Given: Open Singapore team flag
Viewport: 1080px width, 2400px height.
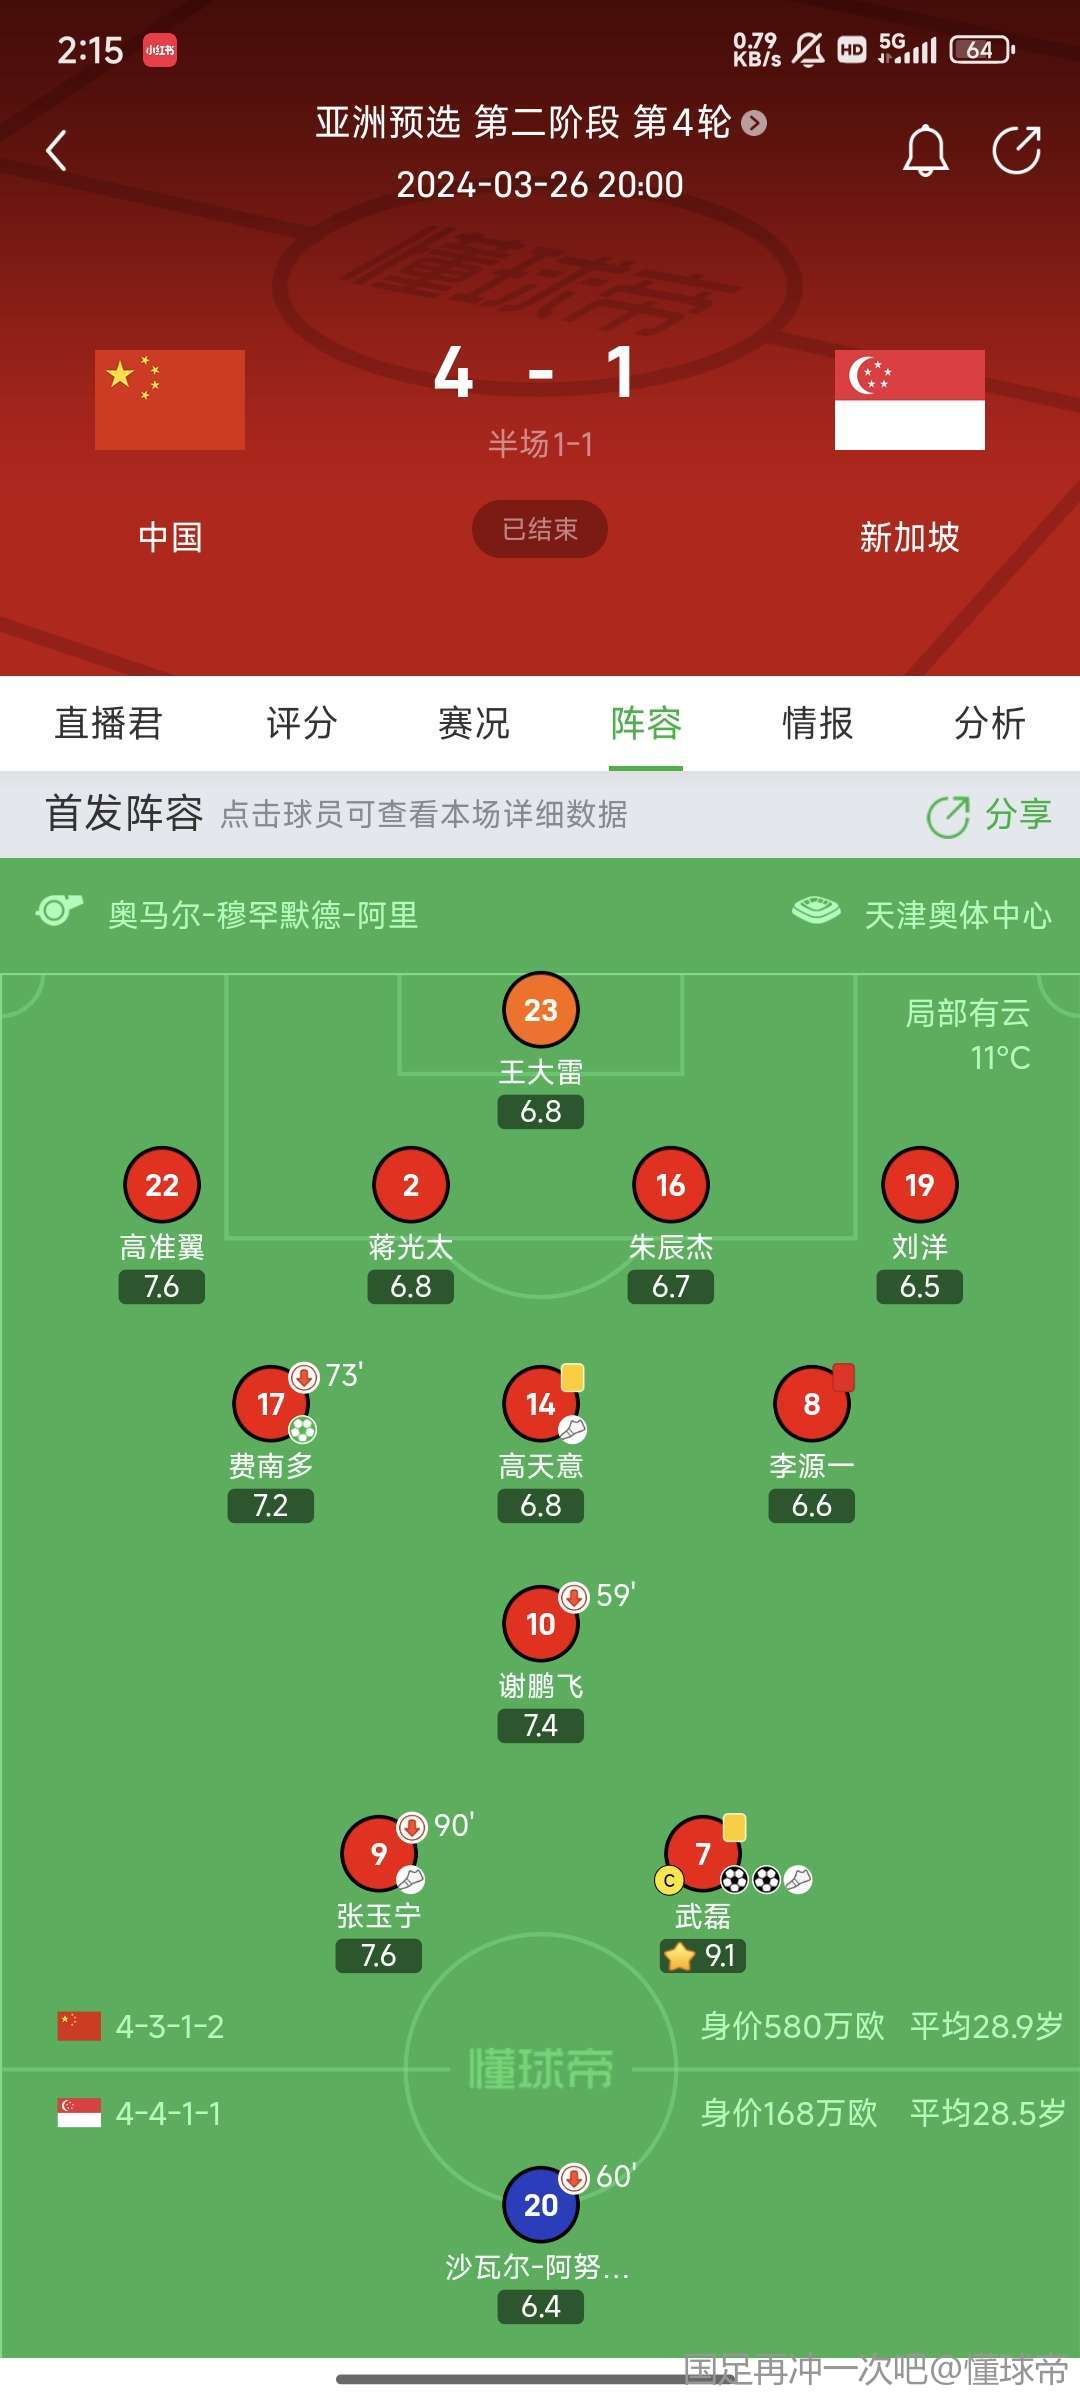Looking at the screenshot, I should 910,399.
